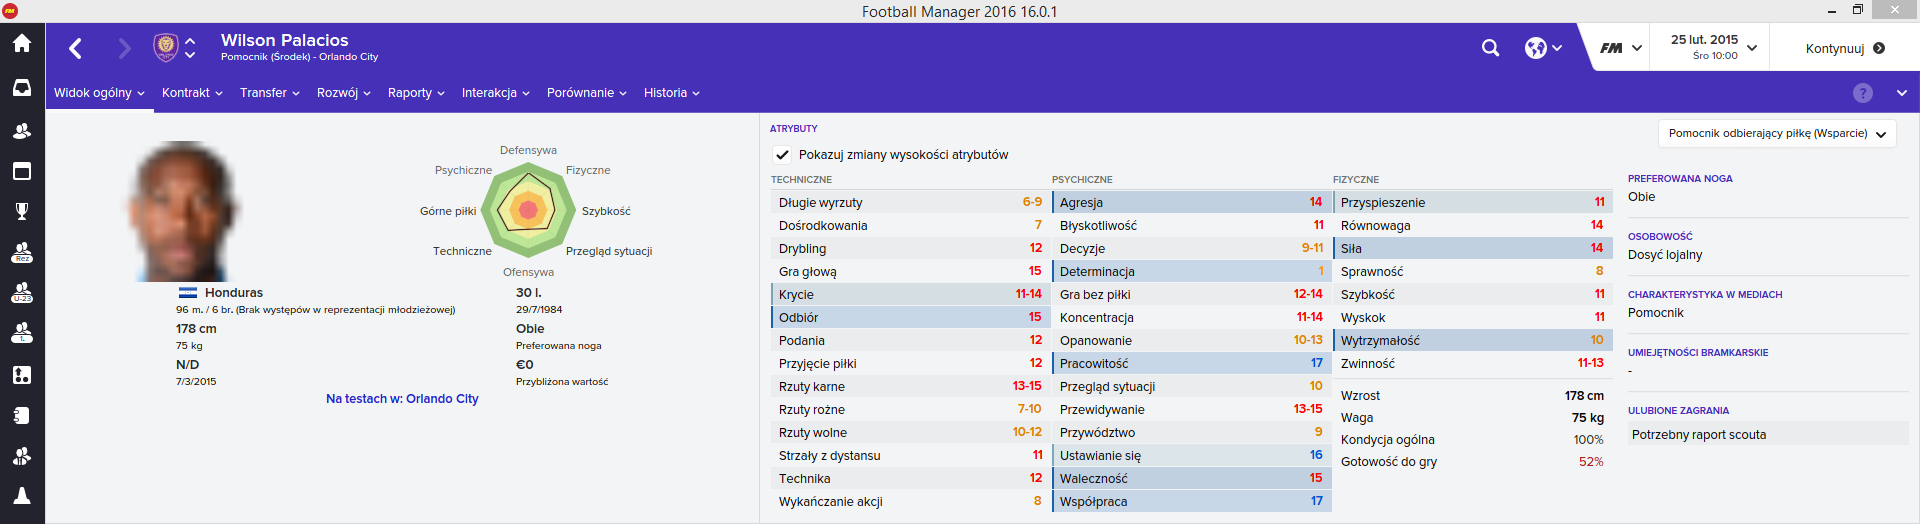Open the reserves squad icon
The image size is (1920, 524).
(x=22, y=252)
